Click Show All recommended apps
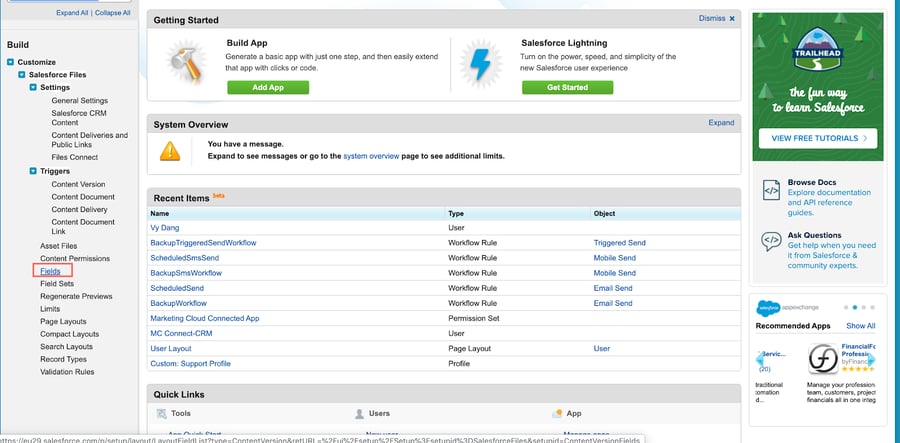The height and width of the screenshot is (443, 900). tap(860, 325)
